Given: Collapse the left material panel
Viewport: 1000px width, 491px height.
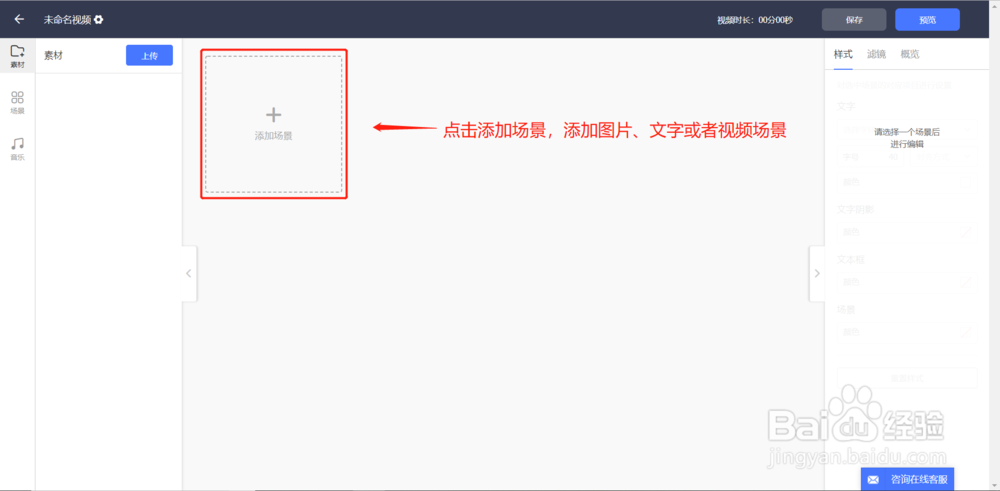Looking at the screenshot, I should point(189,274).
